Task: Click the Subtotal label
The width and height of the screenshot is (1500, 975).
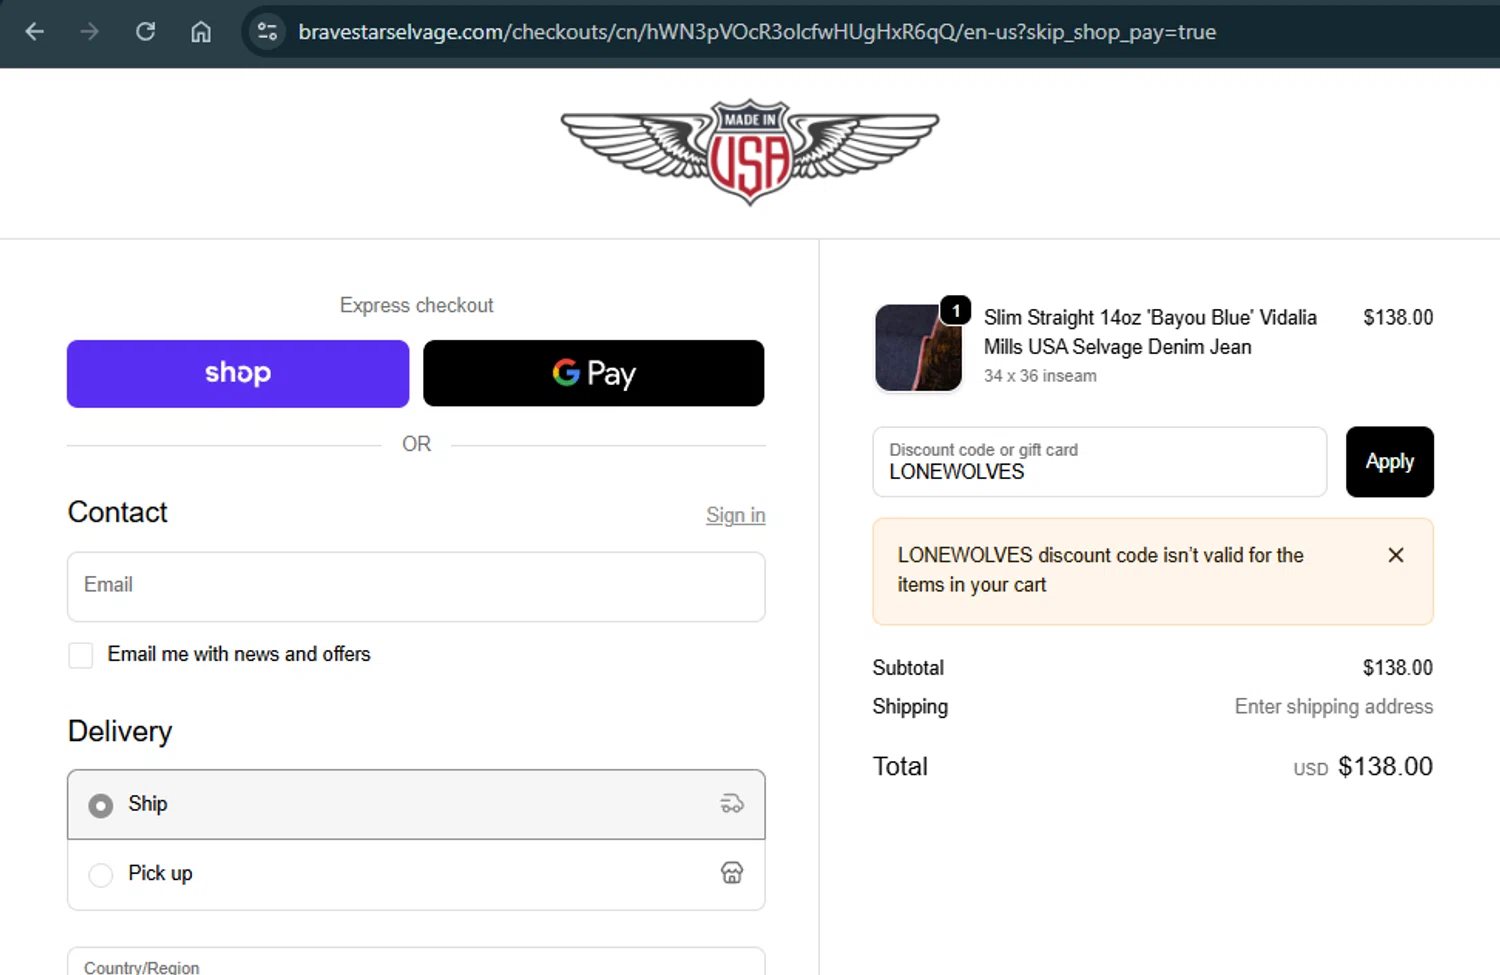Action: (908, 668)
